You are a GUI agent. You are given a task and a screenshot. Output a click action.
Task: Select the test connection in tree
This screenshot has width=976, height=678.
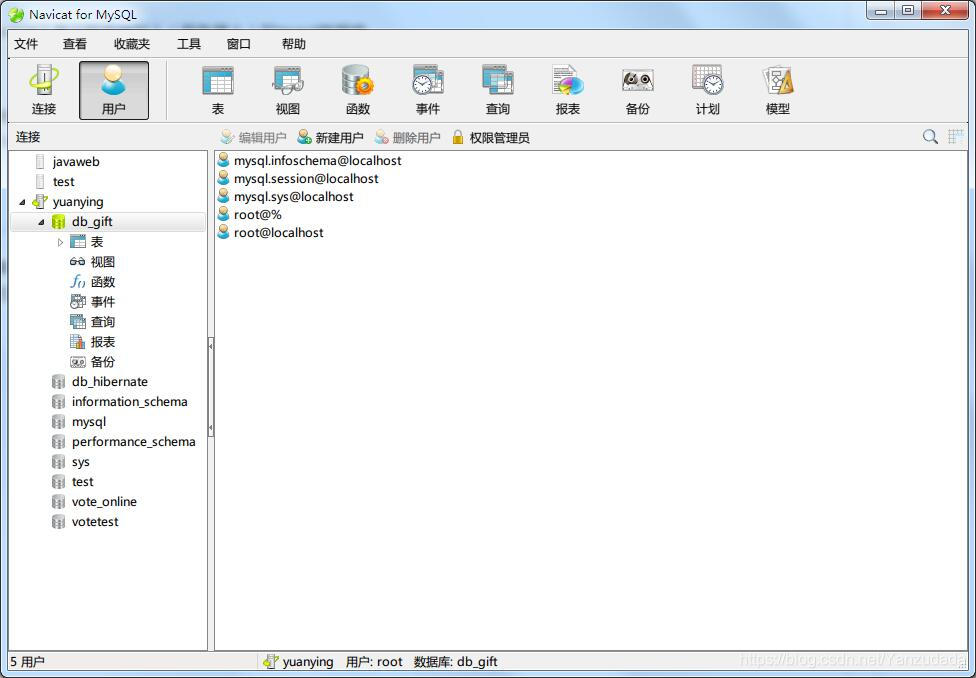63,182
